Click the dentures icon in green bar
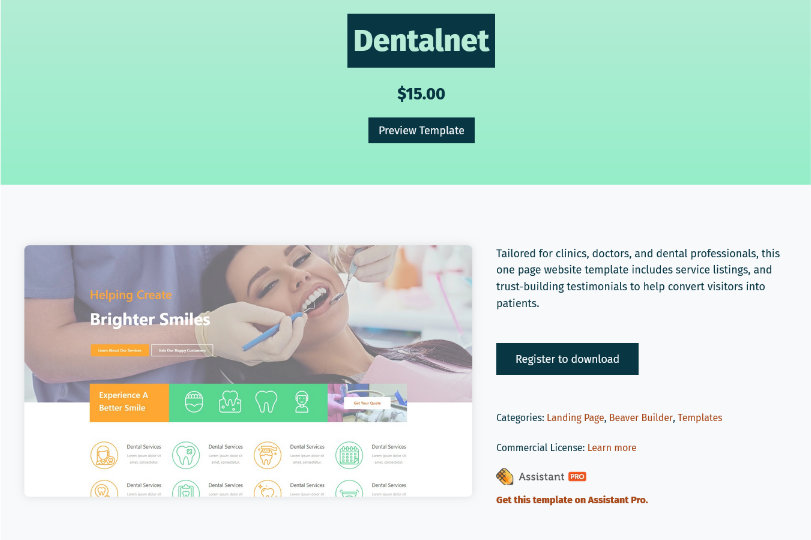The height and width of the screenshot is (540, 811). click(194, 402)
